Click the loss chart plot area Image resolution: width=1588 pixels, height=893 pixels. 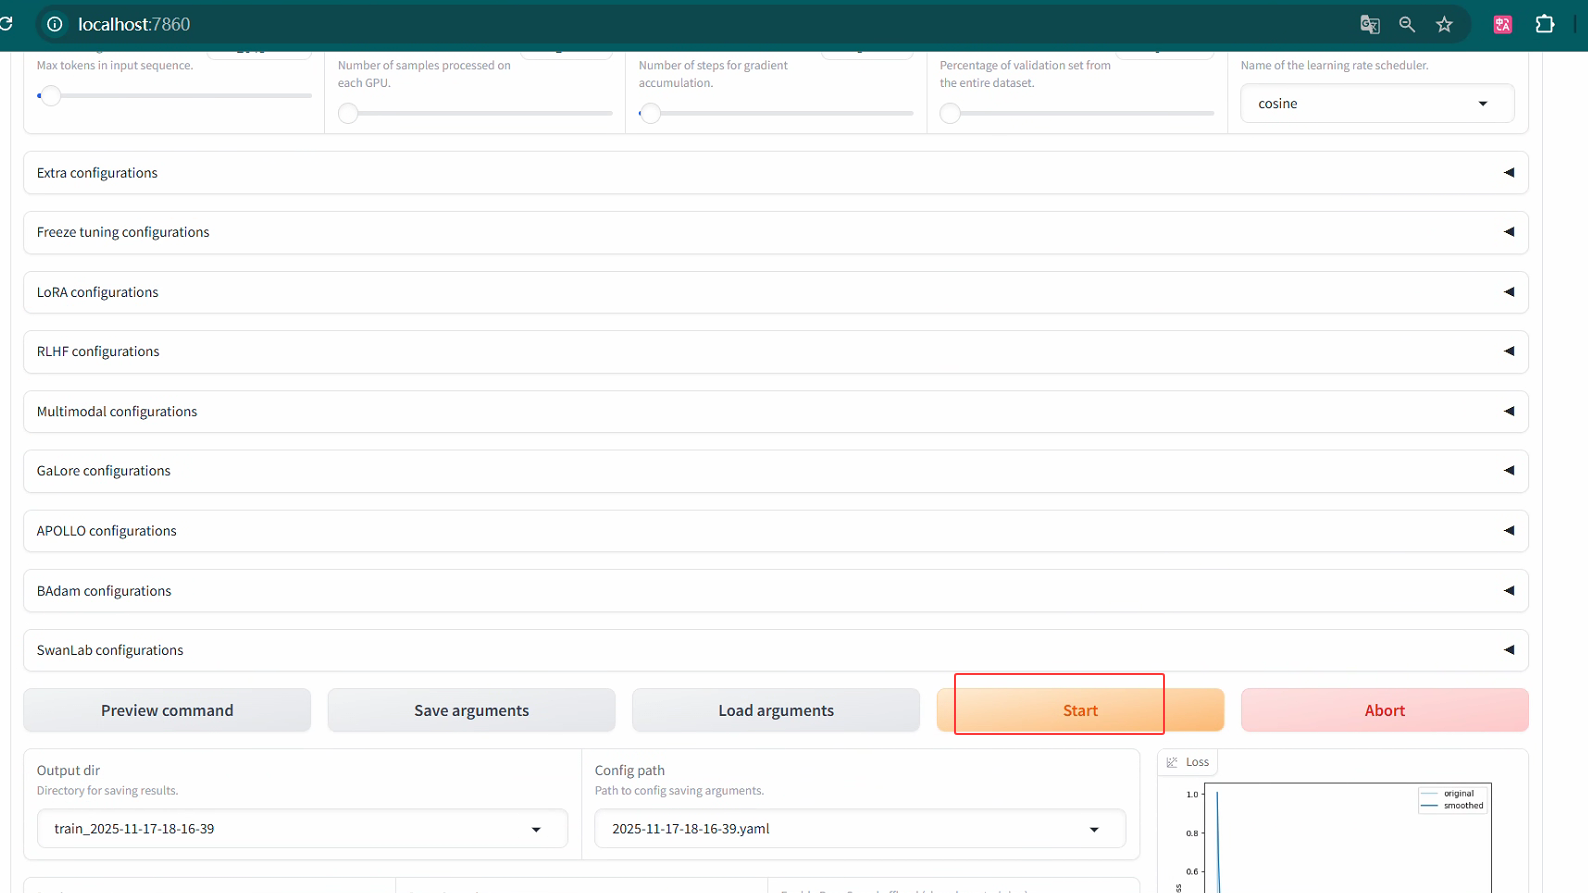[x=1348, y=838]
